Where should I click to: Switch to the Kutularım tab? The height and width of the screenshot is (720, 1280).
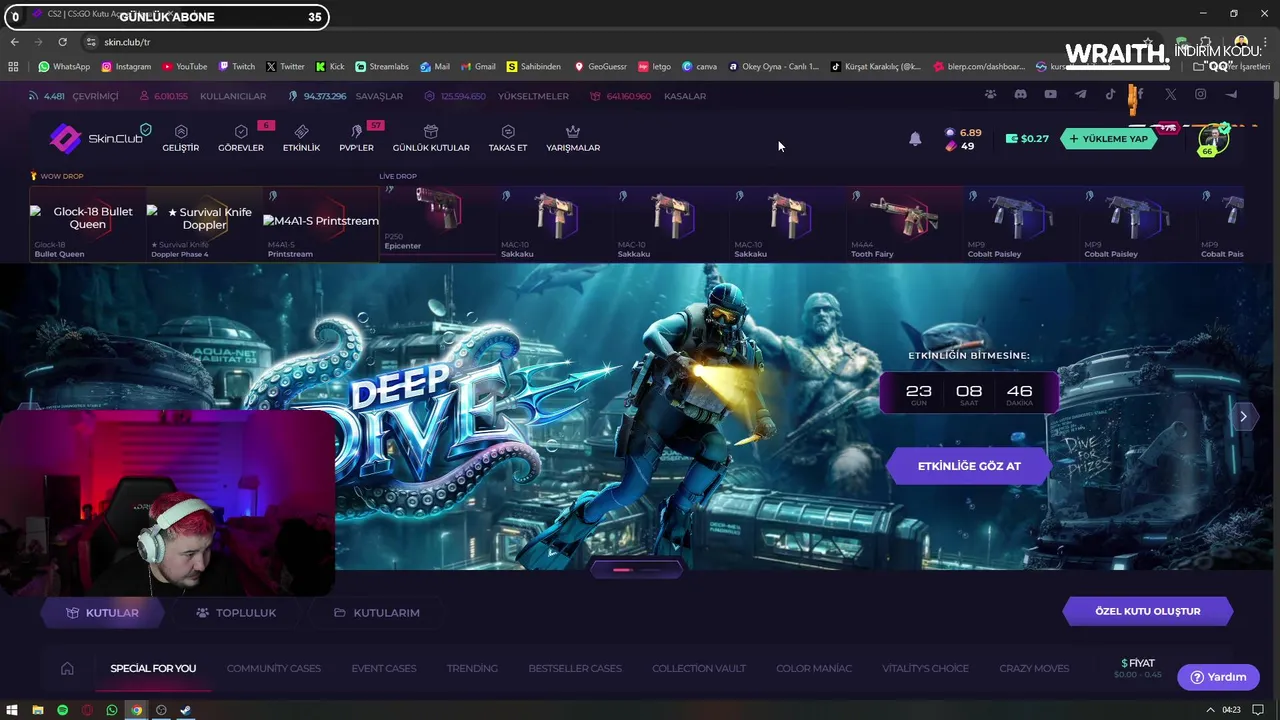[377, 612]
